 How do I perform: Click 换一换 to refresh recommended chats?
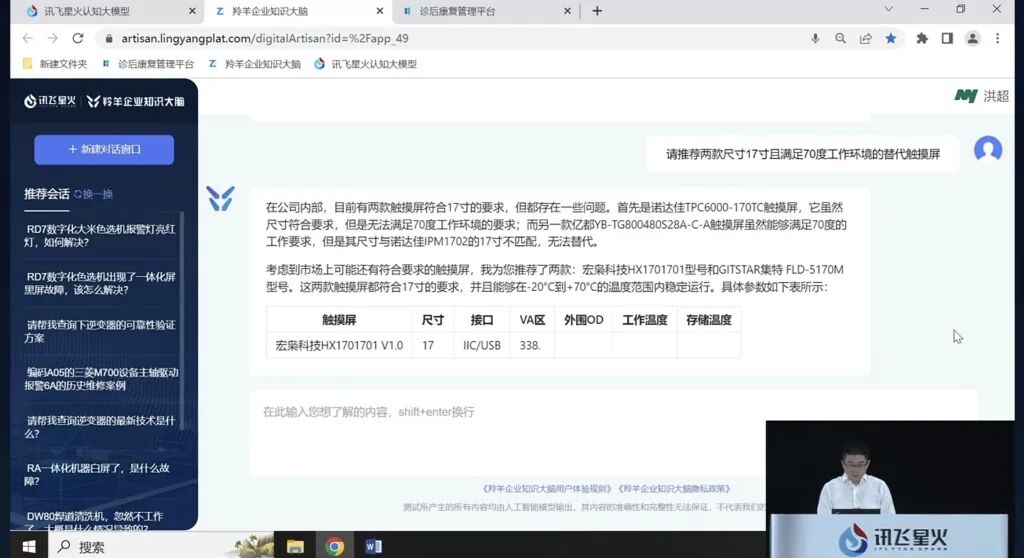coord(93,194)
